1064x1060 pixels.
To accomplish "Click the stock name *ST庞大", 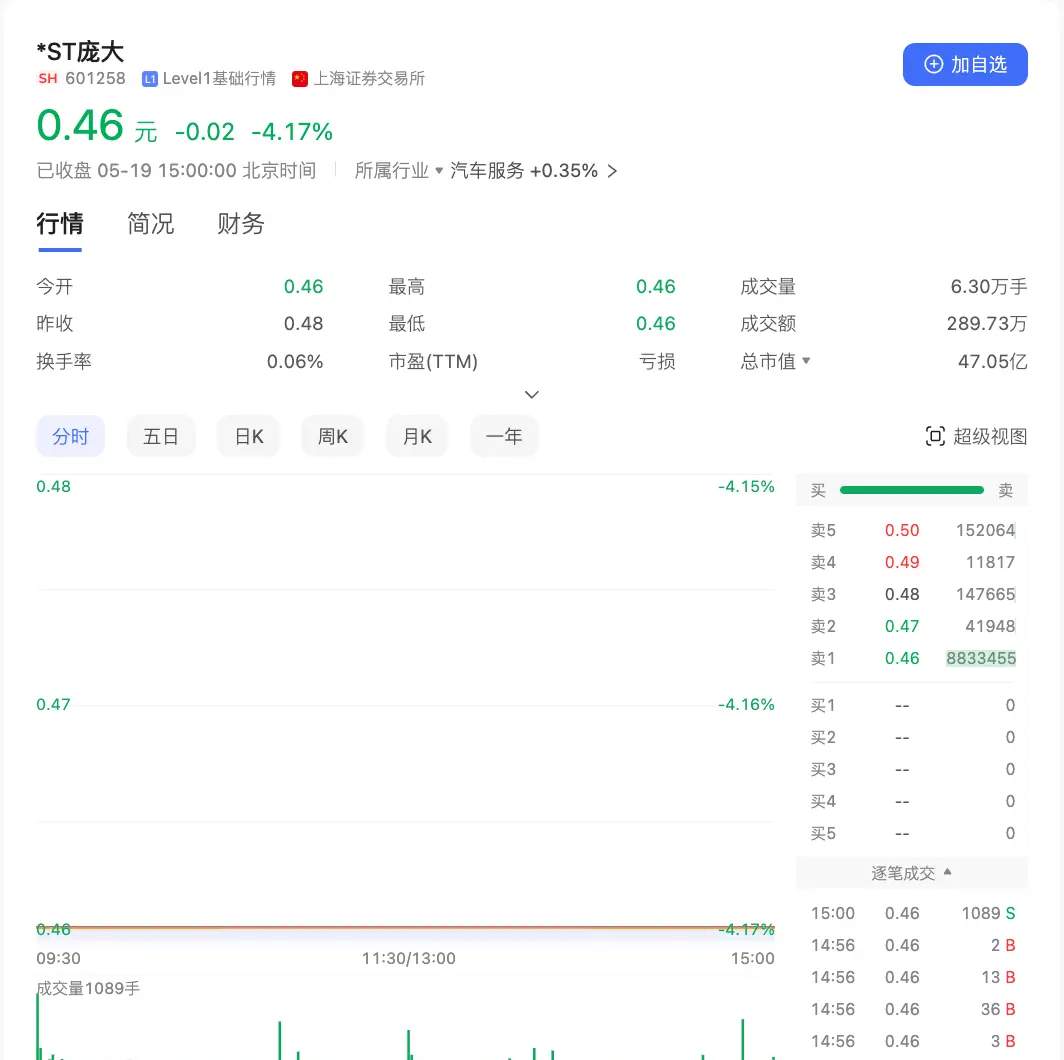I will (80, 52).
